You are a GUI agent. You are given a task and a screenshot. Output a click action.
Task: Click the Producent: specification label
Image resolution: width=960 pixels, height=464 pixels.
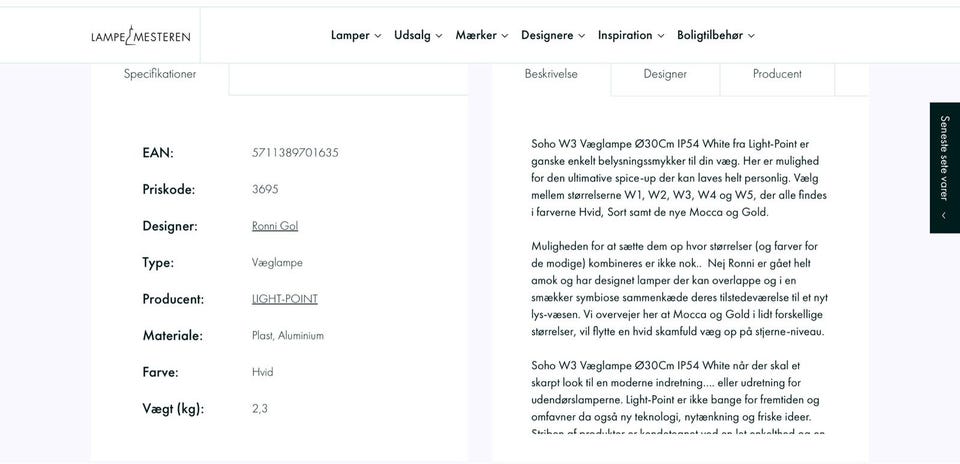click(173, 299)
